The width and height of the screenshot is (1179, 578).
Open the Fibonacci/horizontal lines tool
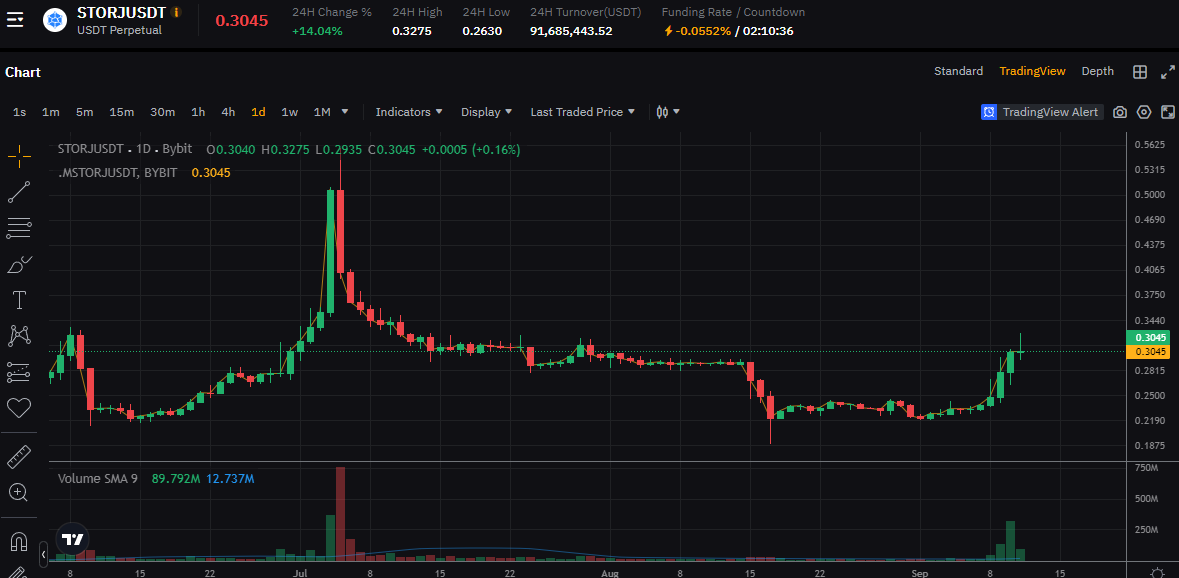[19, 228]
